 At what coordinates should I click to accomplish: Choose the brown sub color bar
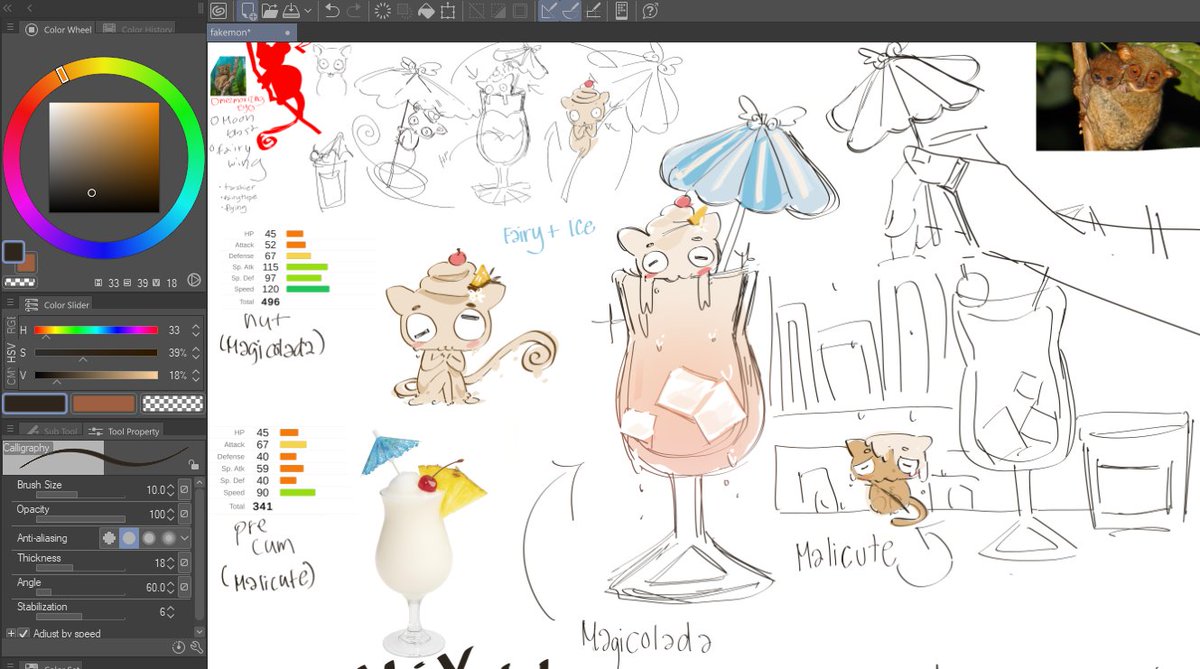[104, 404]
